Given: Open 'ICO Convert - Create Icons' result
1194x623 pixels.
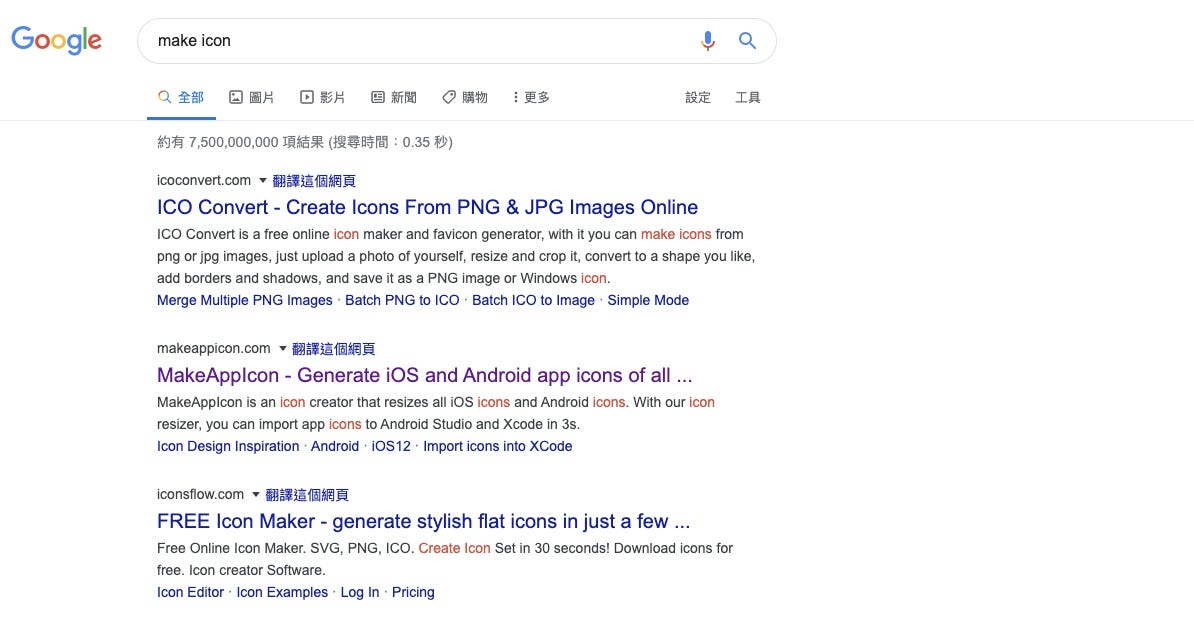Looking at the screenshot, I should (x=427, y=207).
